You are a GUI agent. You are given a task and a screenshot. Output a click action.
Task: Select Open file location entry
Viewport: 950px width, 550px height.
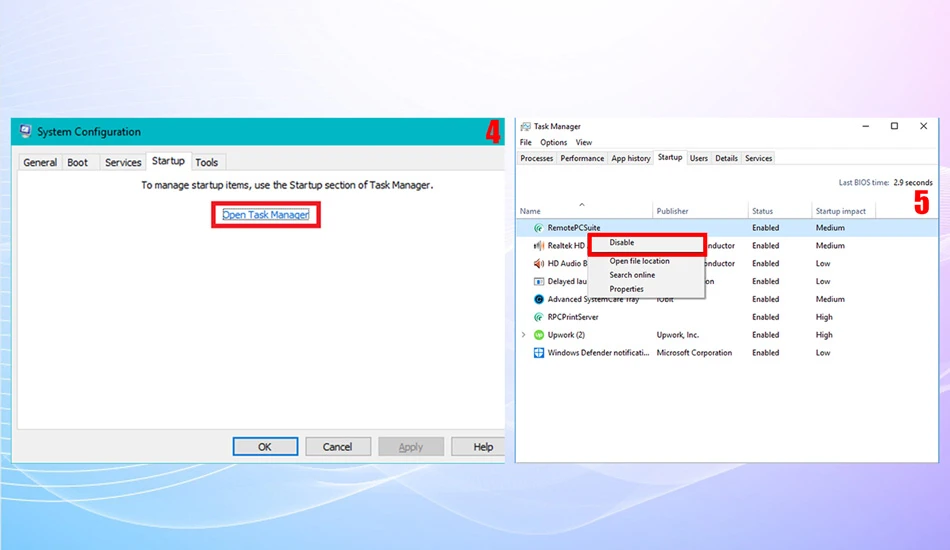point(639,261)
